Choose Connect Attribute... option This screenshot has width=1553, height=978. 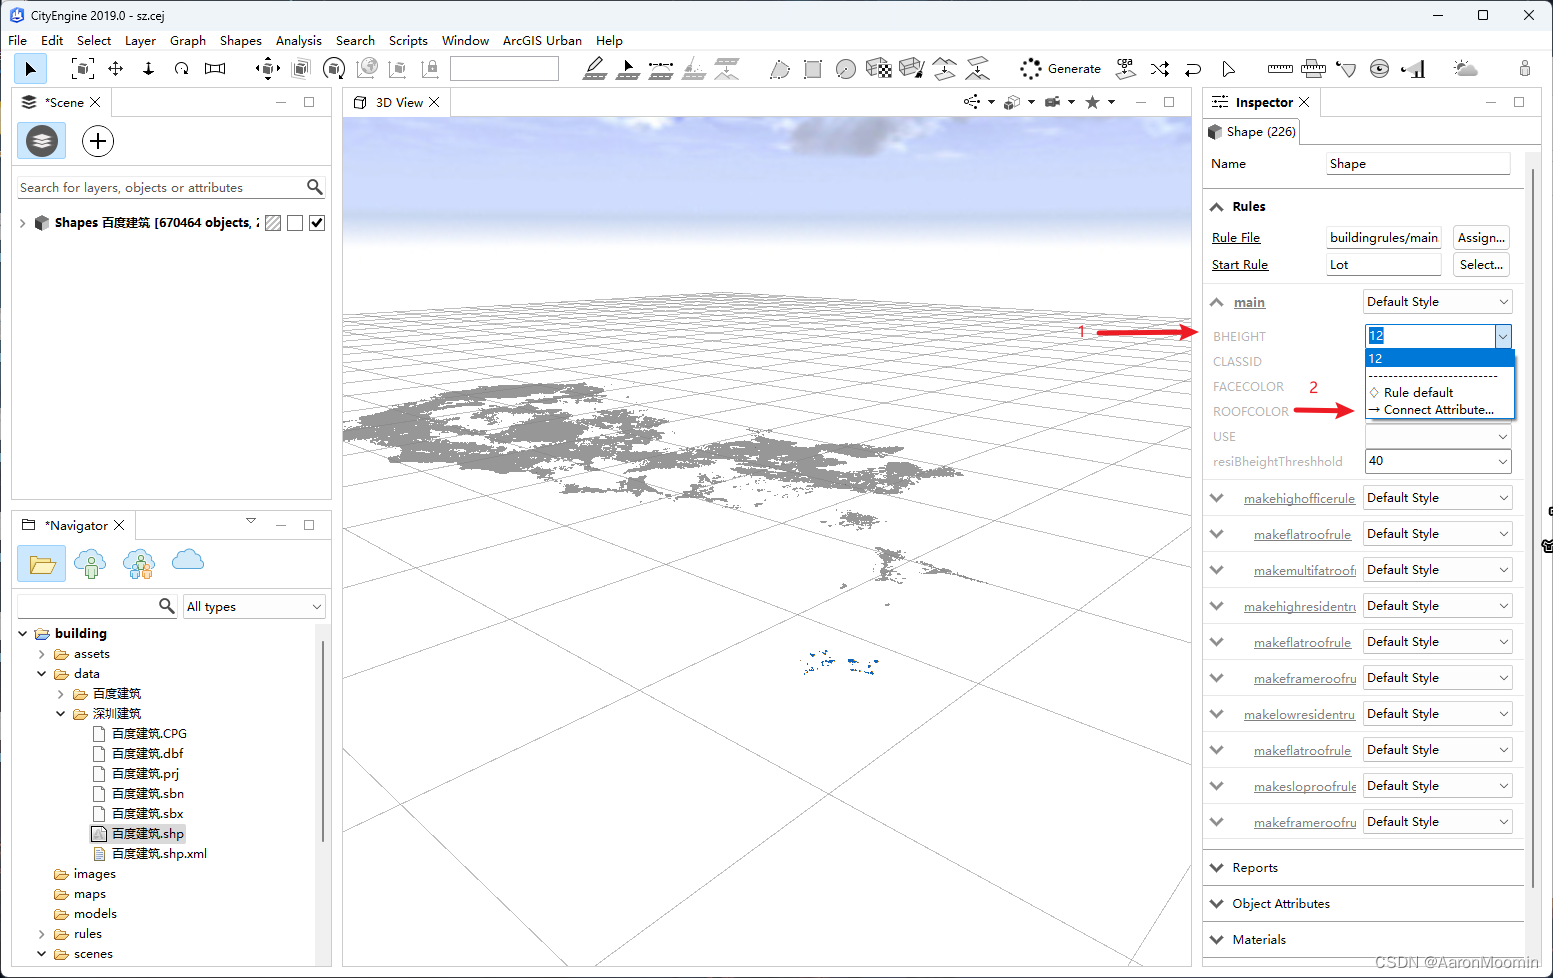pos(1438,410)
